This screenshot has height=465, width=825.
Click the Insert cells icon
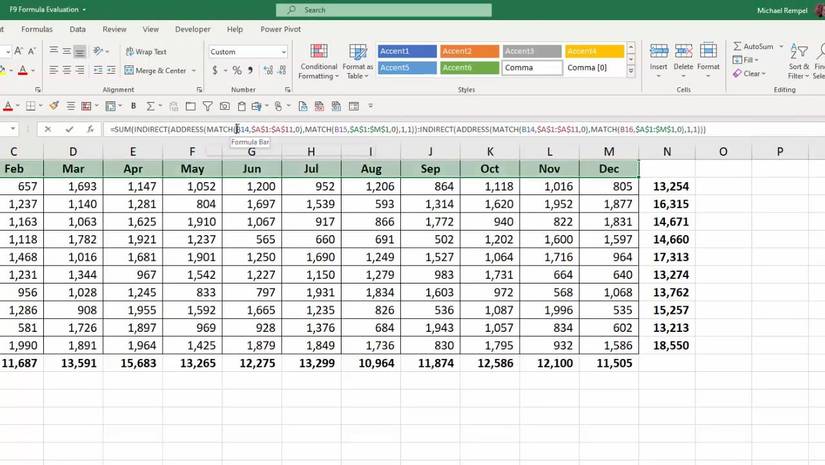658,52
